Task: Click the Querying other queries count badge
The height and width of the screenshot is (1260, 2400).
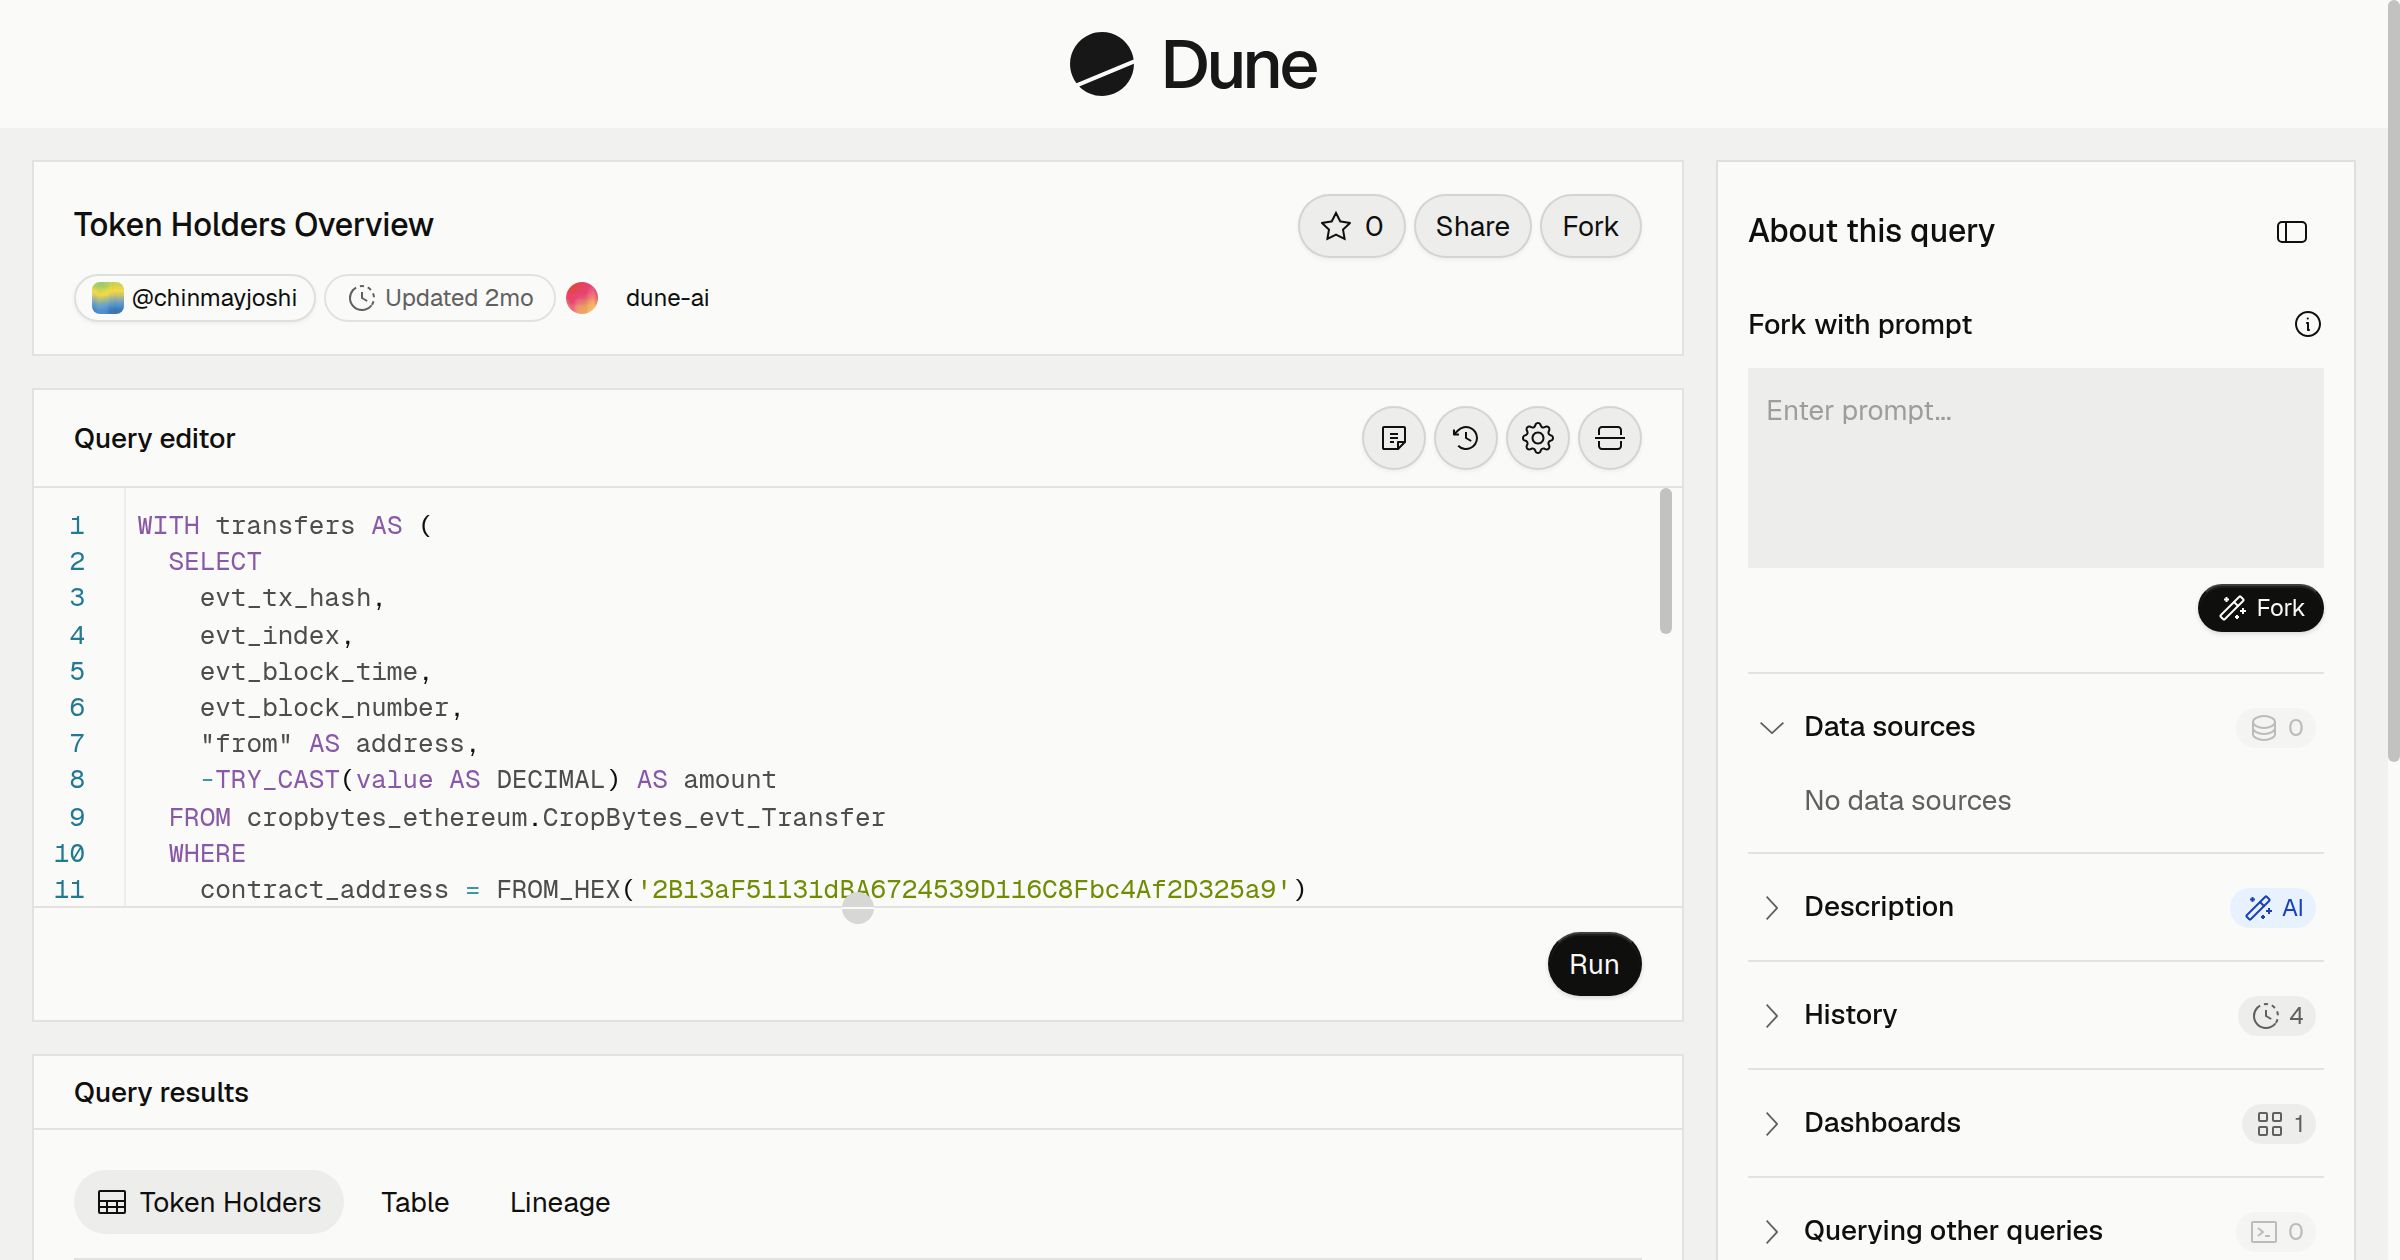Action: (x=2276, y=1232)
